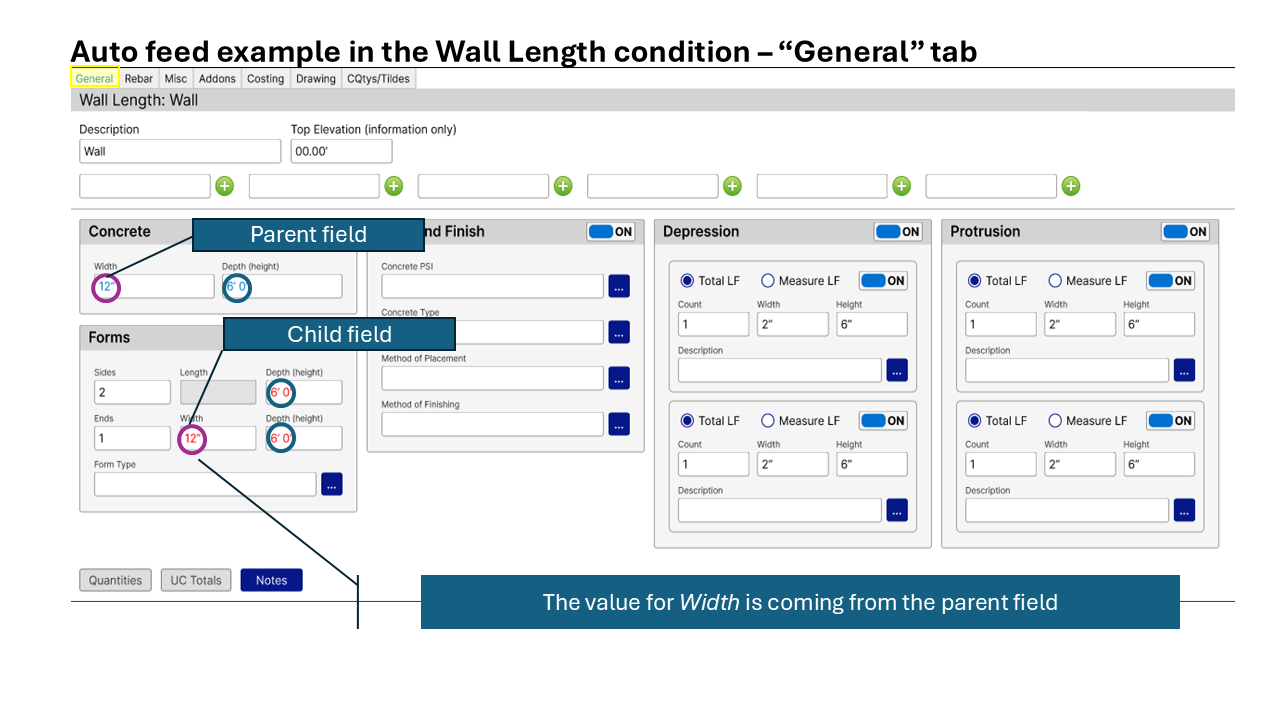Viewport: 1280px width, 720px height.
Task: Toggle the Protrusion section ON switch
Action: [1185, 232]
